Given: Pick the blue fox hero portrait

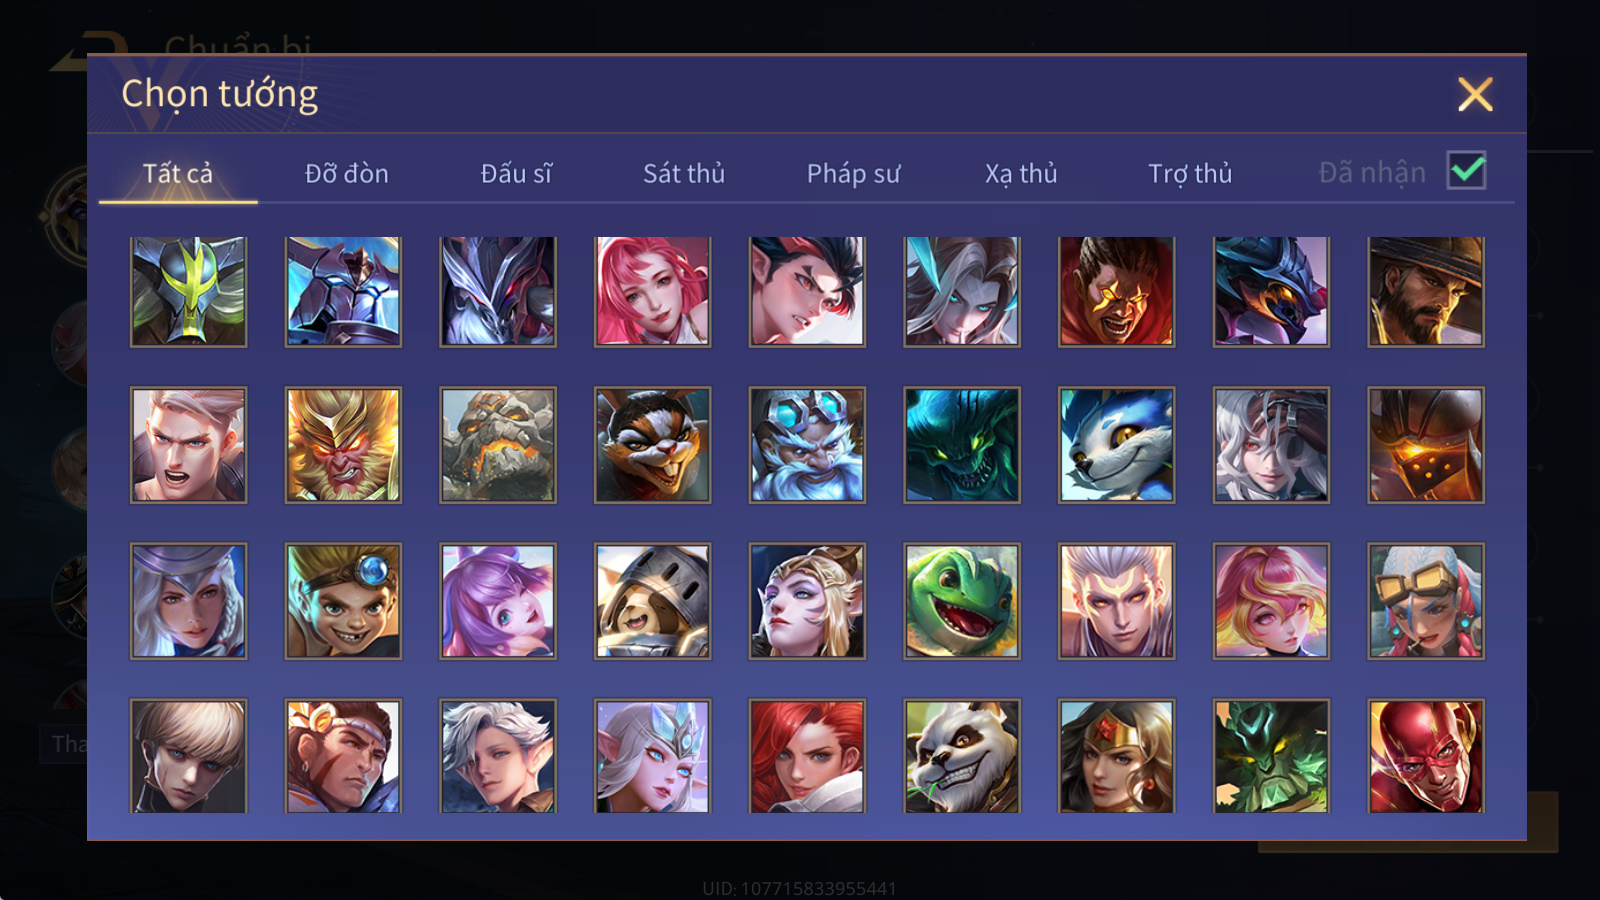Looking at the screenshot, I should point(1116,445).
